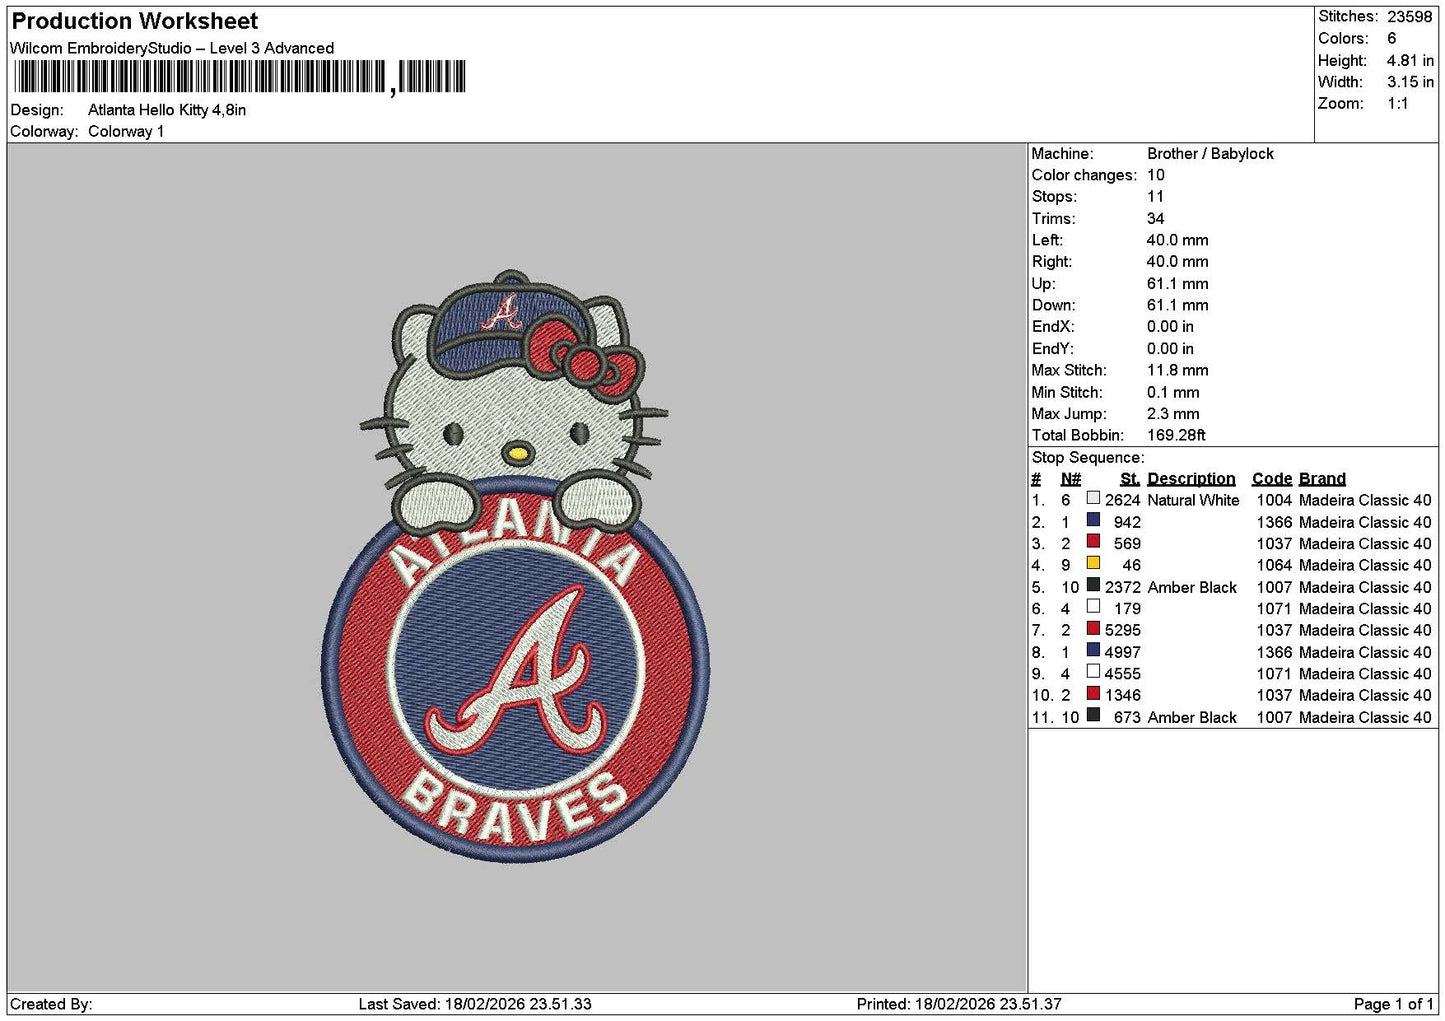Click the max stitch value '11.8 mm'

[1177, 370]
